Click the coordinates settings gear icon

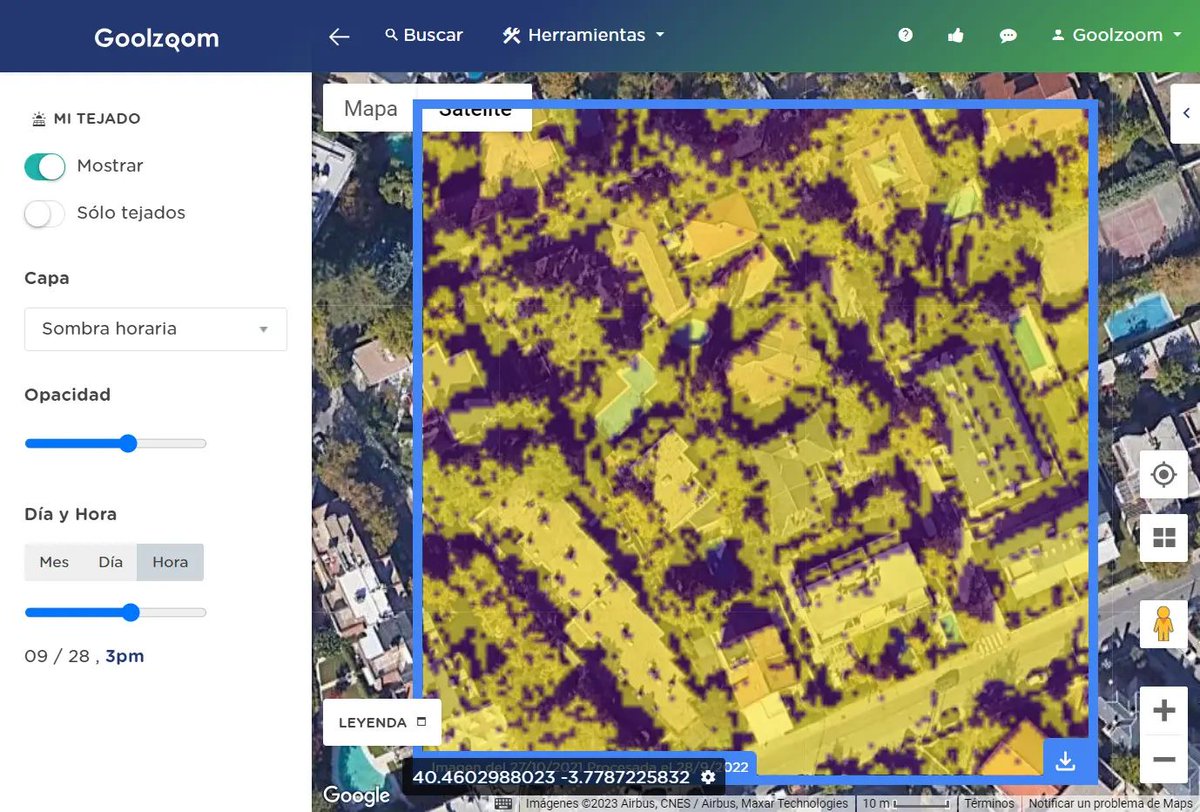[708, 777]
